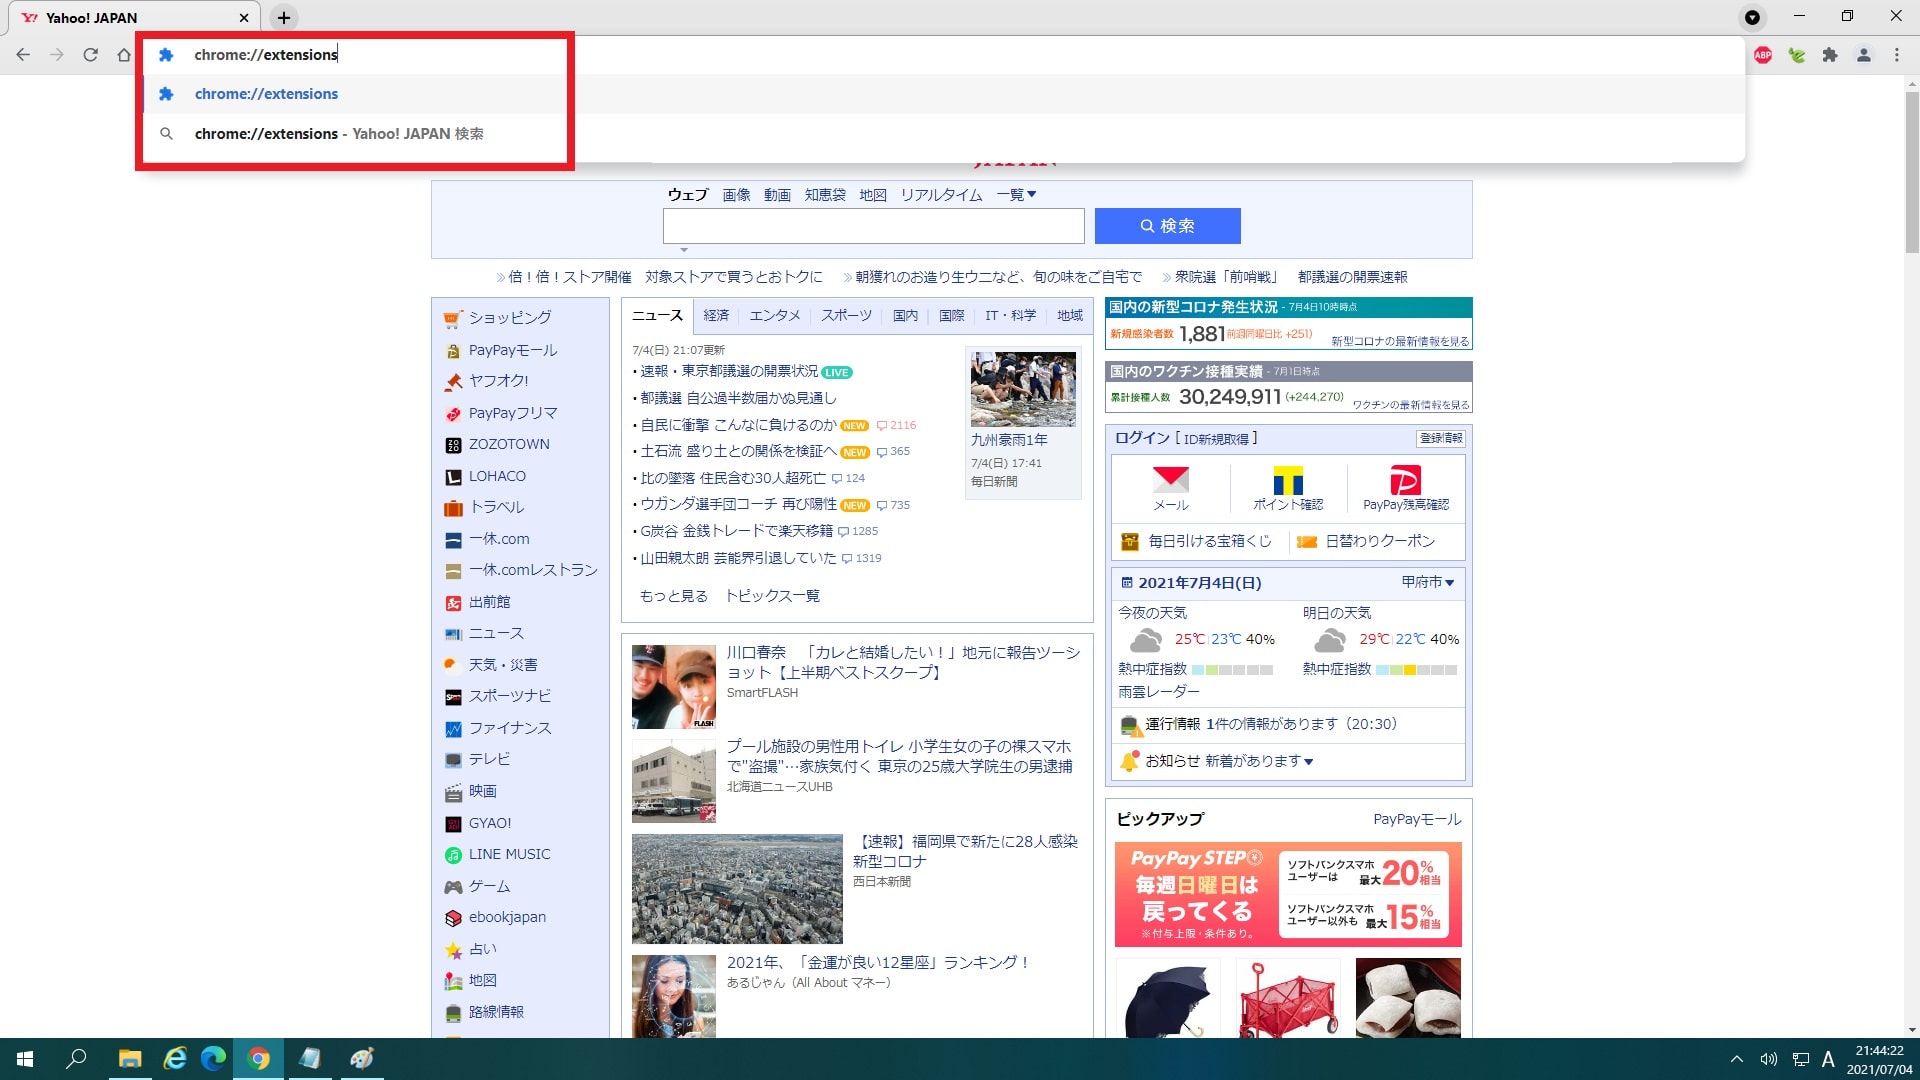The width and height of the screenshot is (1920, 1080).
Task: Switch search to 動画 tab
Action: coord(777,195)
